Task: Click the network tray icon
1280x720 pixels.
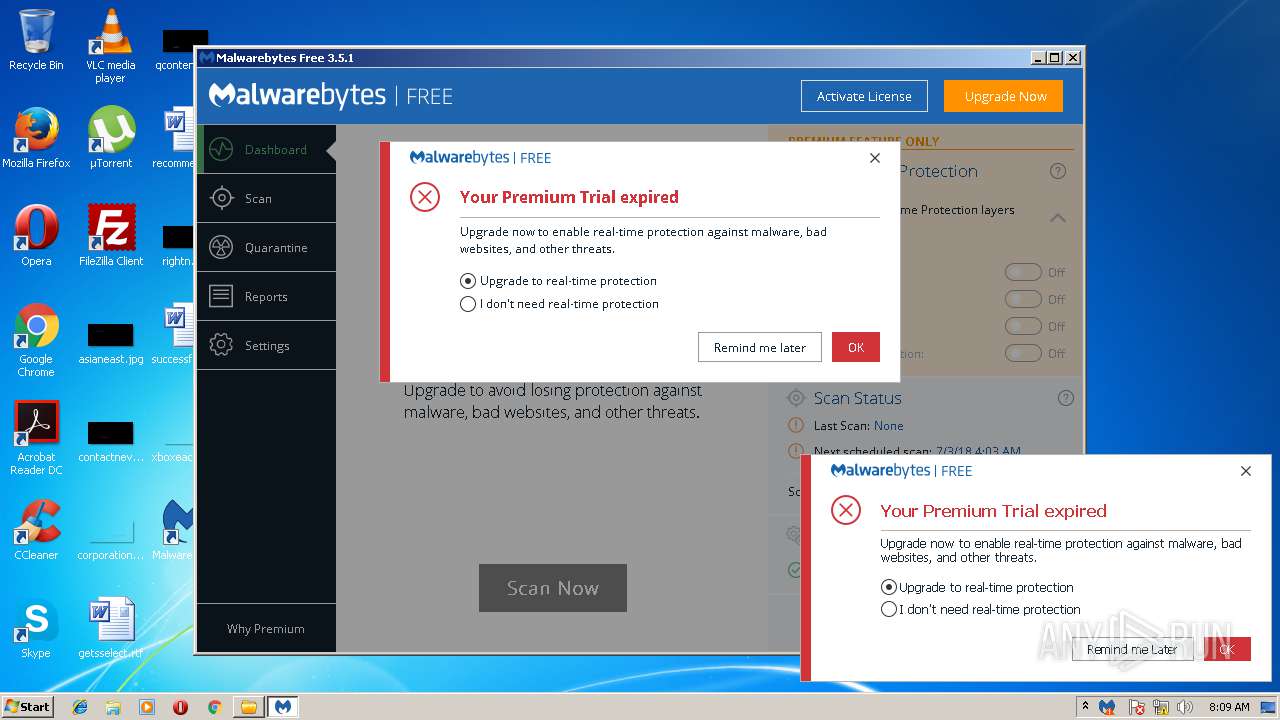Action: coord(1161,707)
